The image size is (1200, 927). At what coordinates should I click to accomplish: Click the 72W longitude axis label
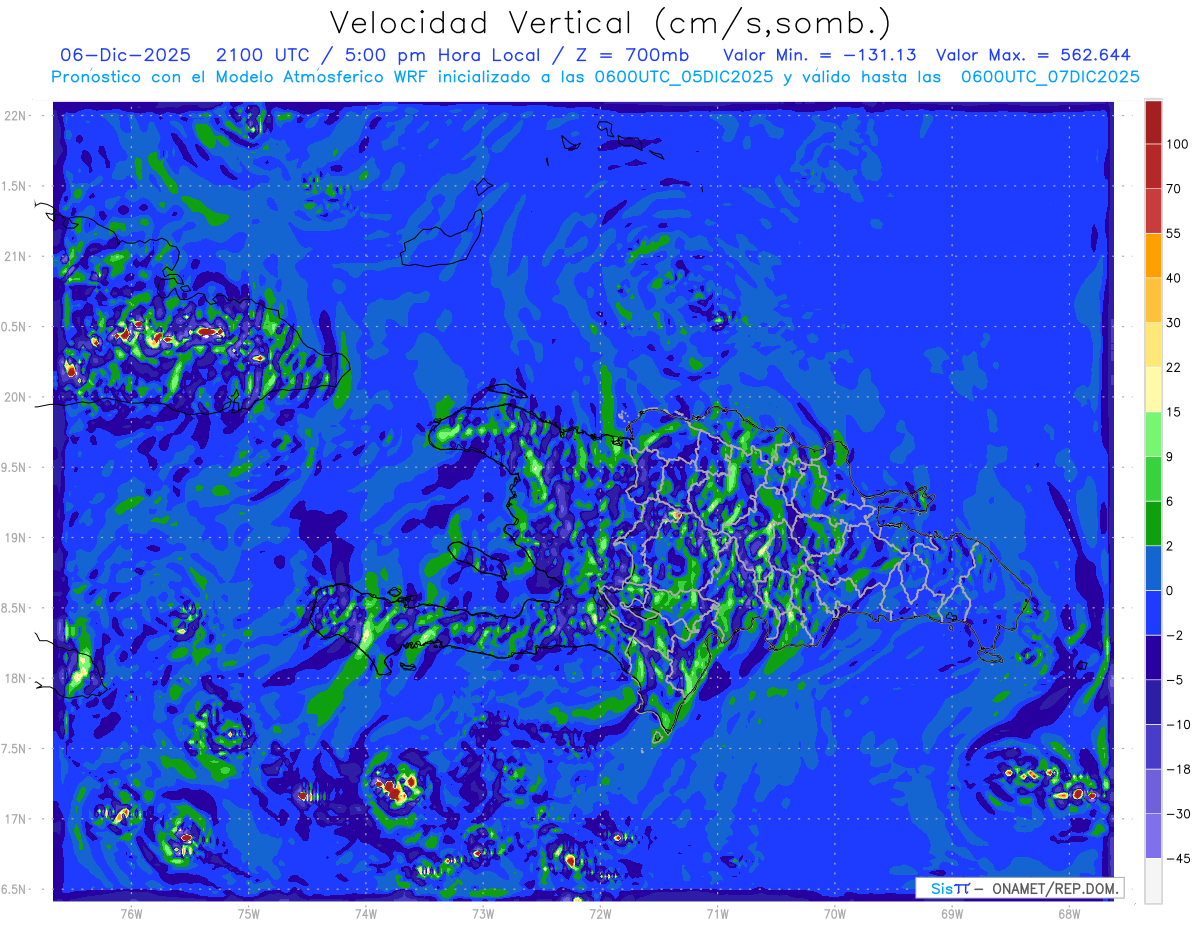point(600,913)
